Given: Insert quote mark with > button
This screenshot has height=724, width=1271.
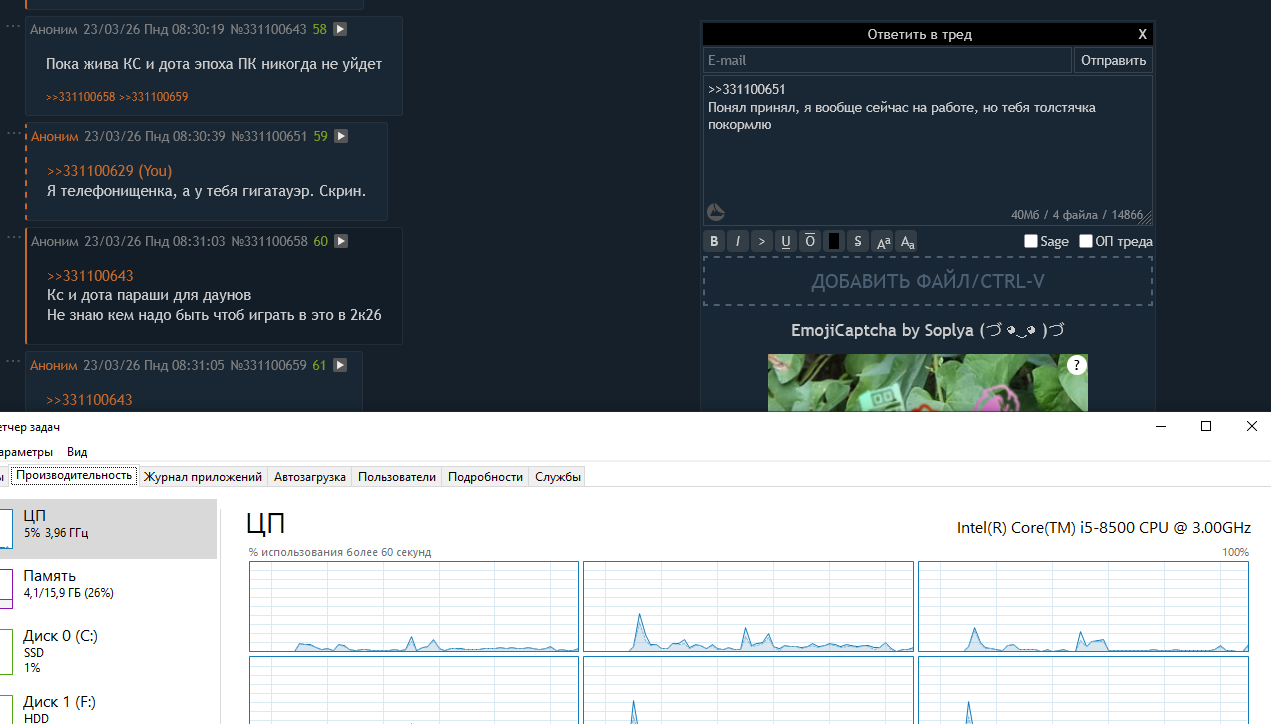Looking at the screenshot, I should tap(762, 241).
